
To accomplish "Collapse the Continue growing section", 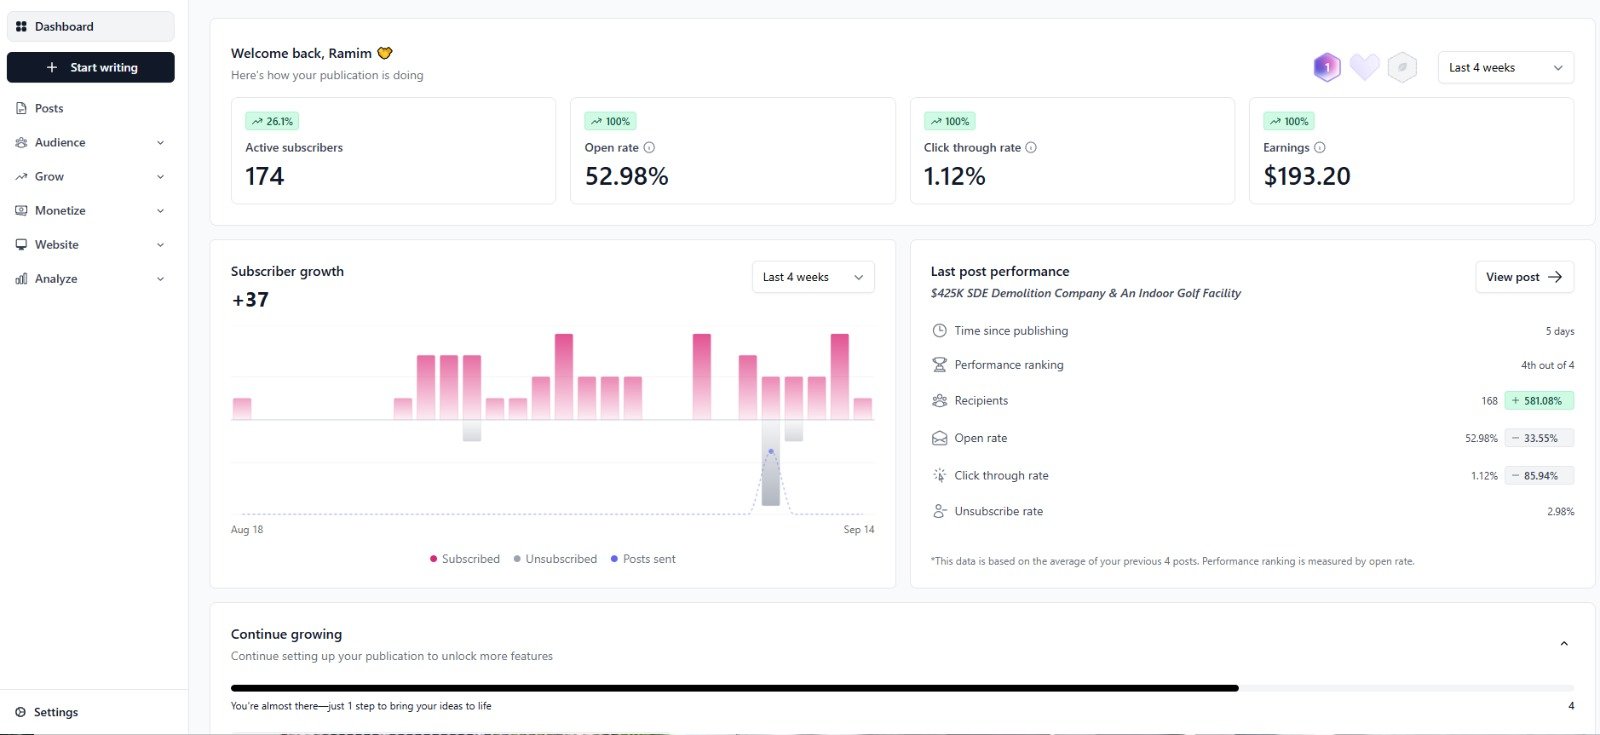I will (x=1564, y=644).
